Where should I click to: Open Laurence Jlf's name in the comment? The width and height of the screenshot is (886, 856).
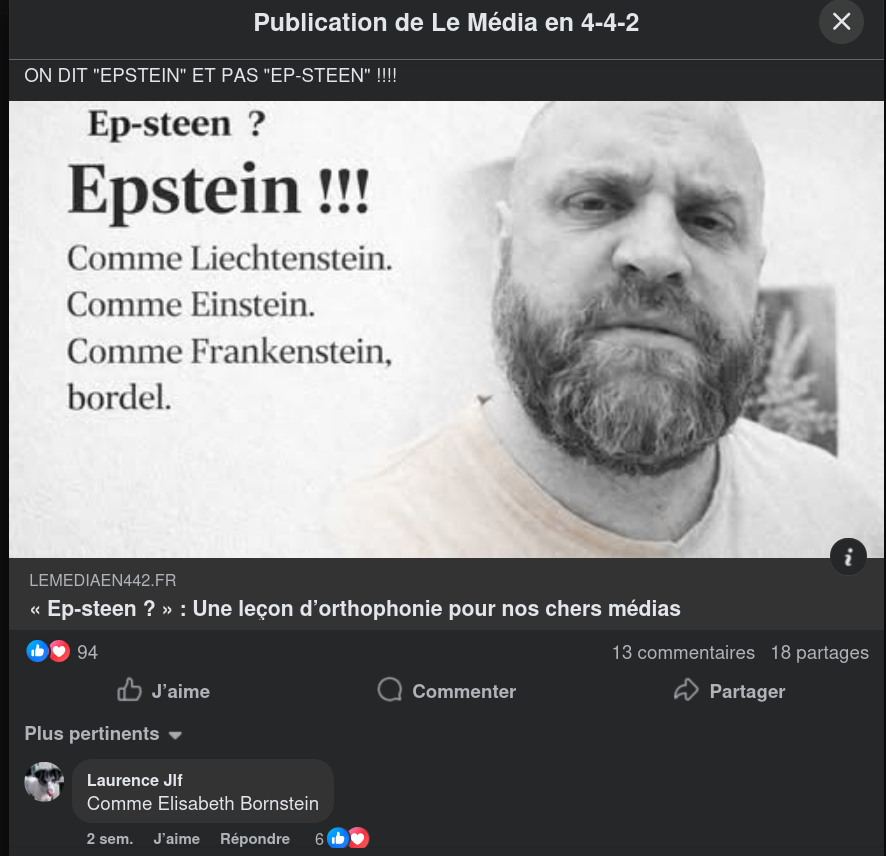[x=134, y=780]
